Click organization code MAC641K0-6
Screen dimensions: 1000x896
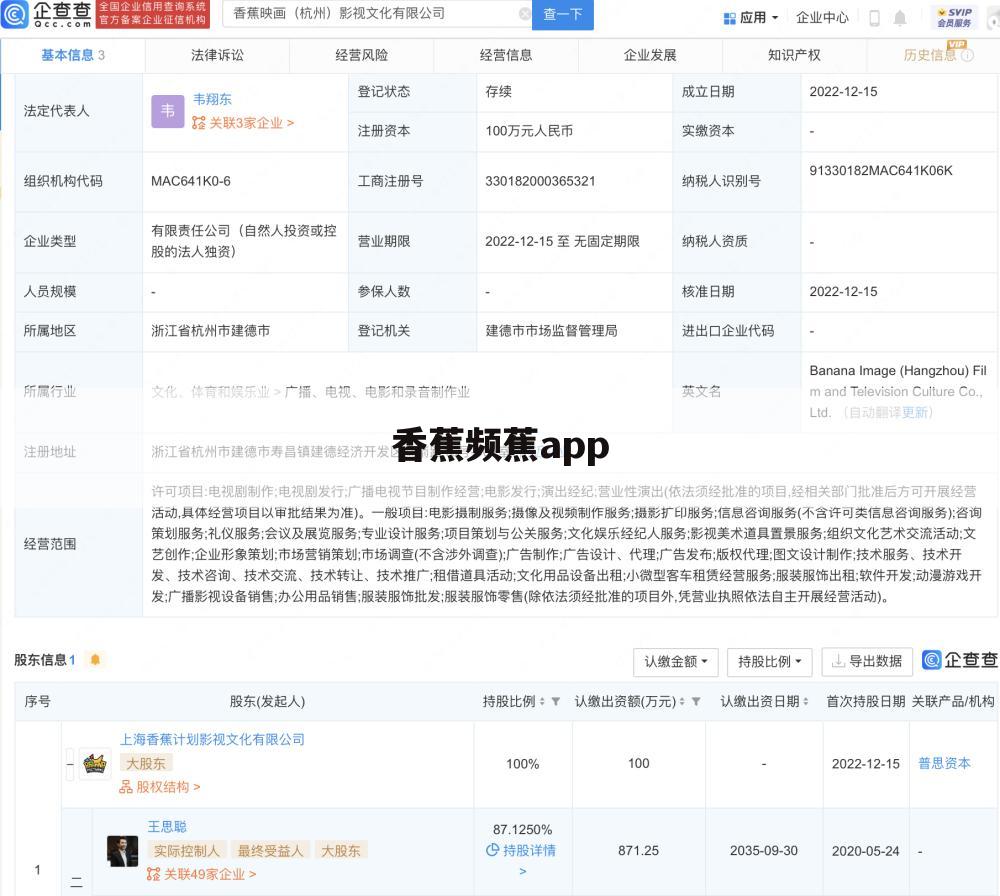[191, 182]
